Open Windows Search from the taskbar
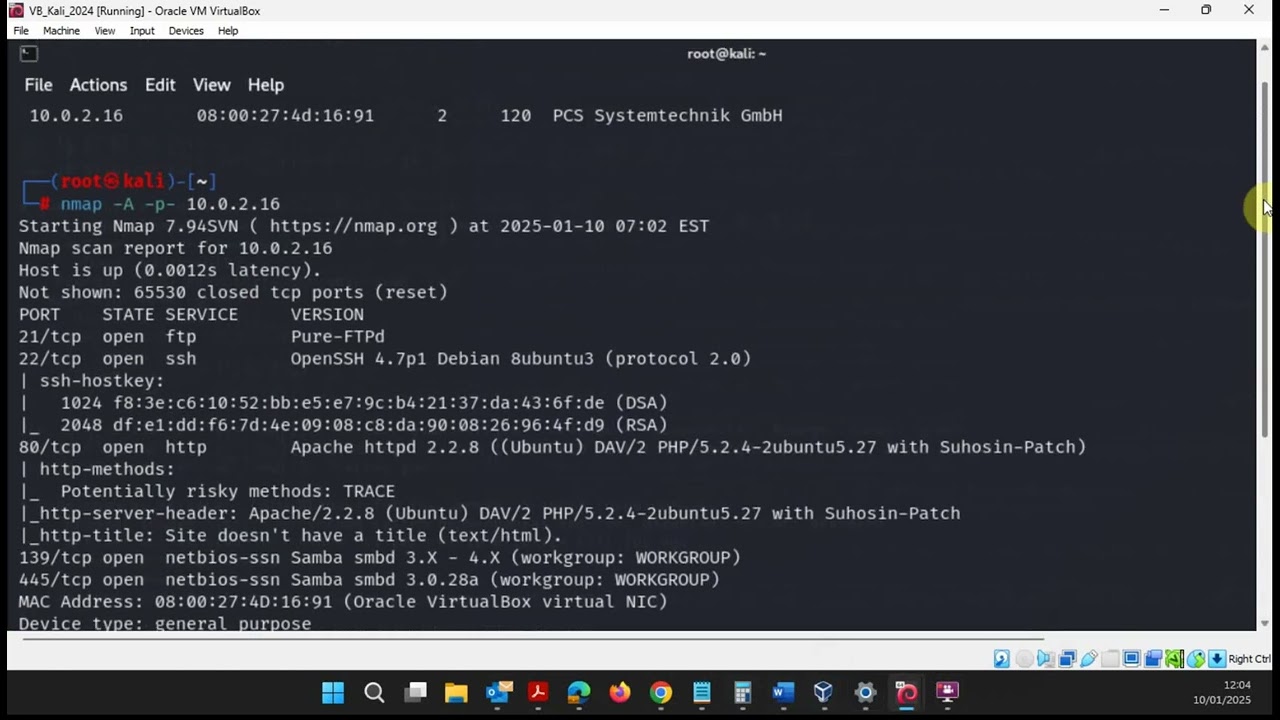The width and height of the screenshot is (1280, 720). [374, 692]
